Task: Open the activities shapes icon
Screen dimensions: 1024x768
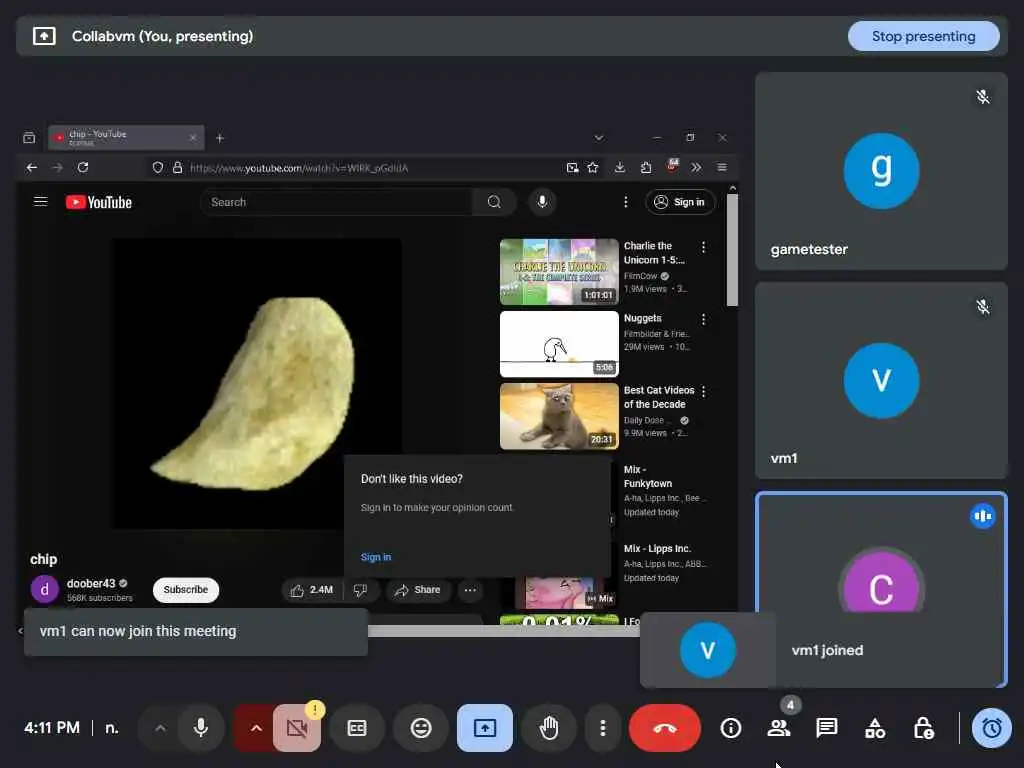Action: coord(875,728)
